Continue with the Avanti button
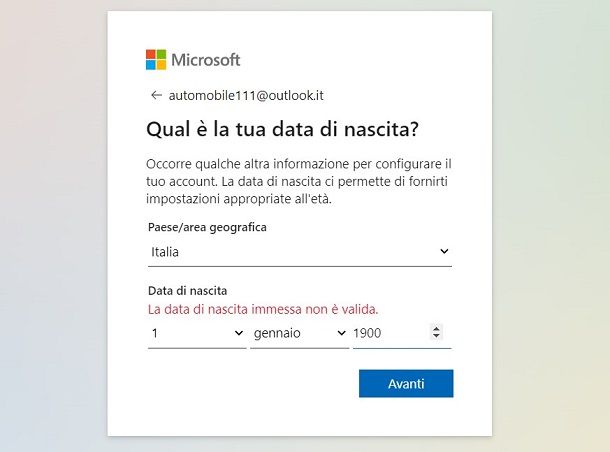This screenshot has width=610, height=452. 406,384
